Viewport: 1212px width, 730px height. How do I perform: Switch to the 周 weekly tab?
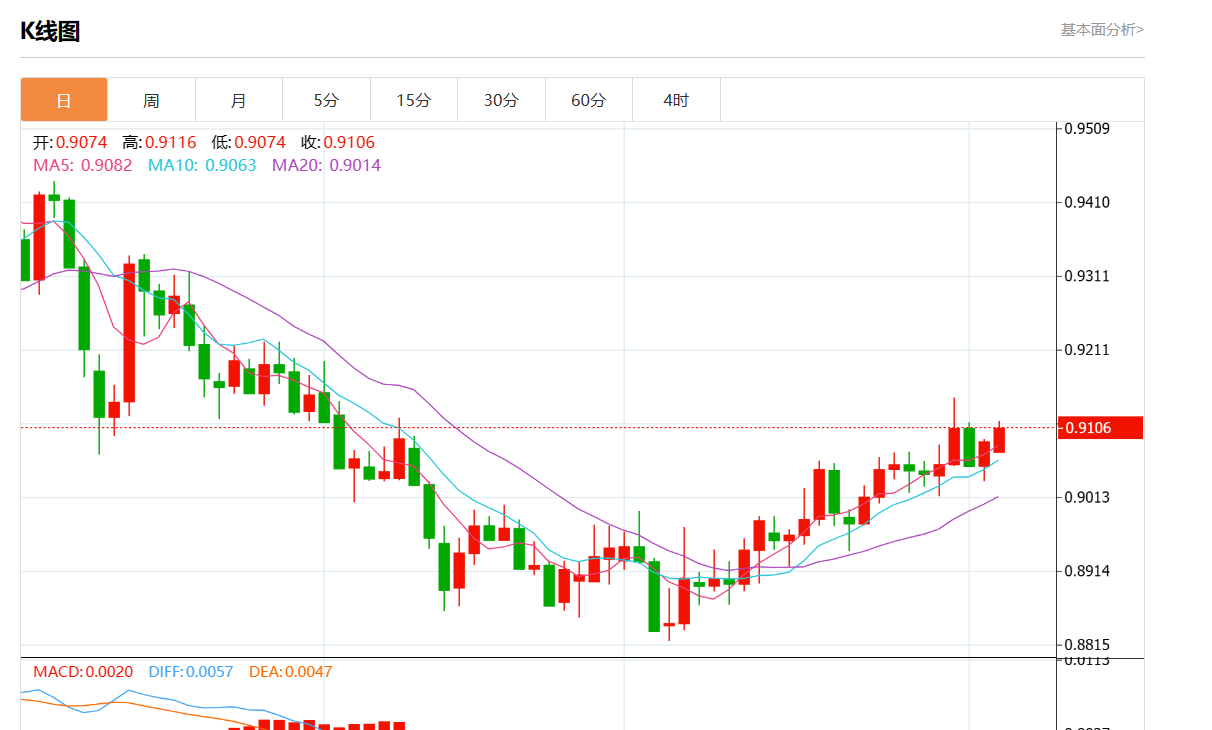(151, 100)
